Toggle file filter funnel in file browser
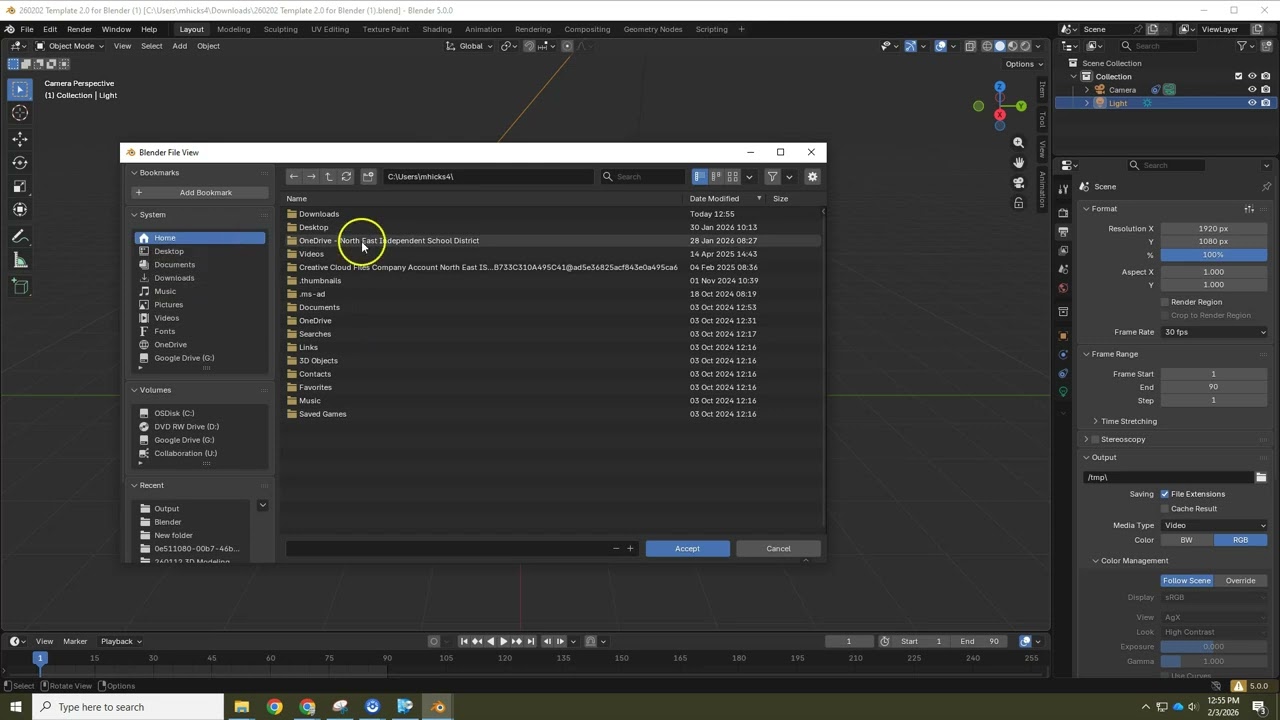1280x720 pixels. point(772,177)
